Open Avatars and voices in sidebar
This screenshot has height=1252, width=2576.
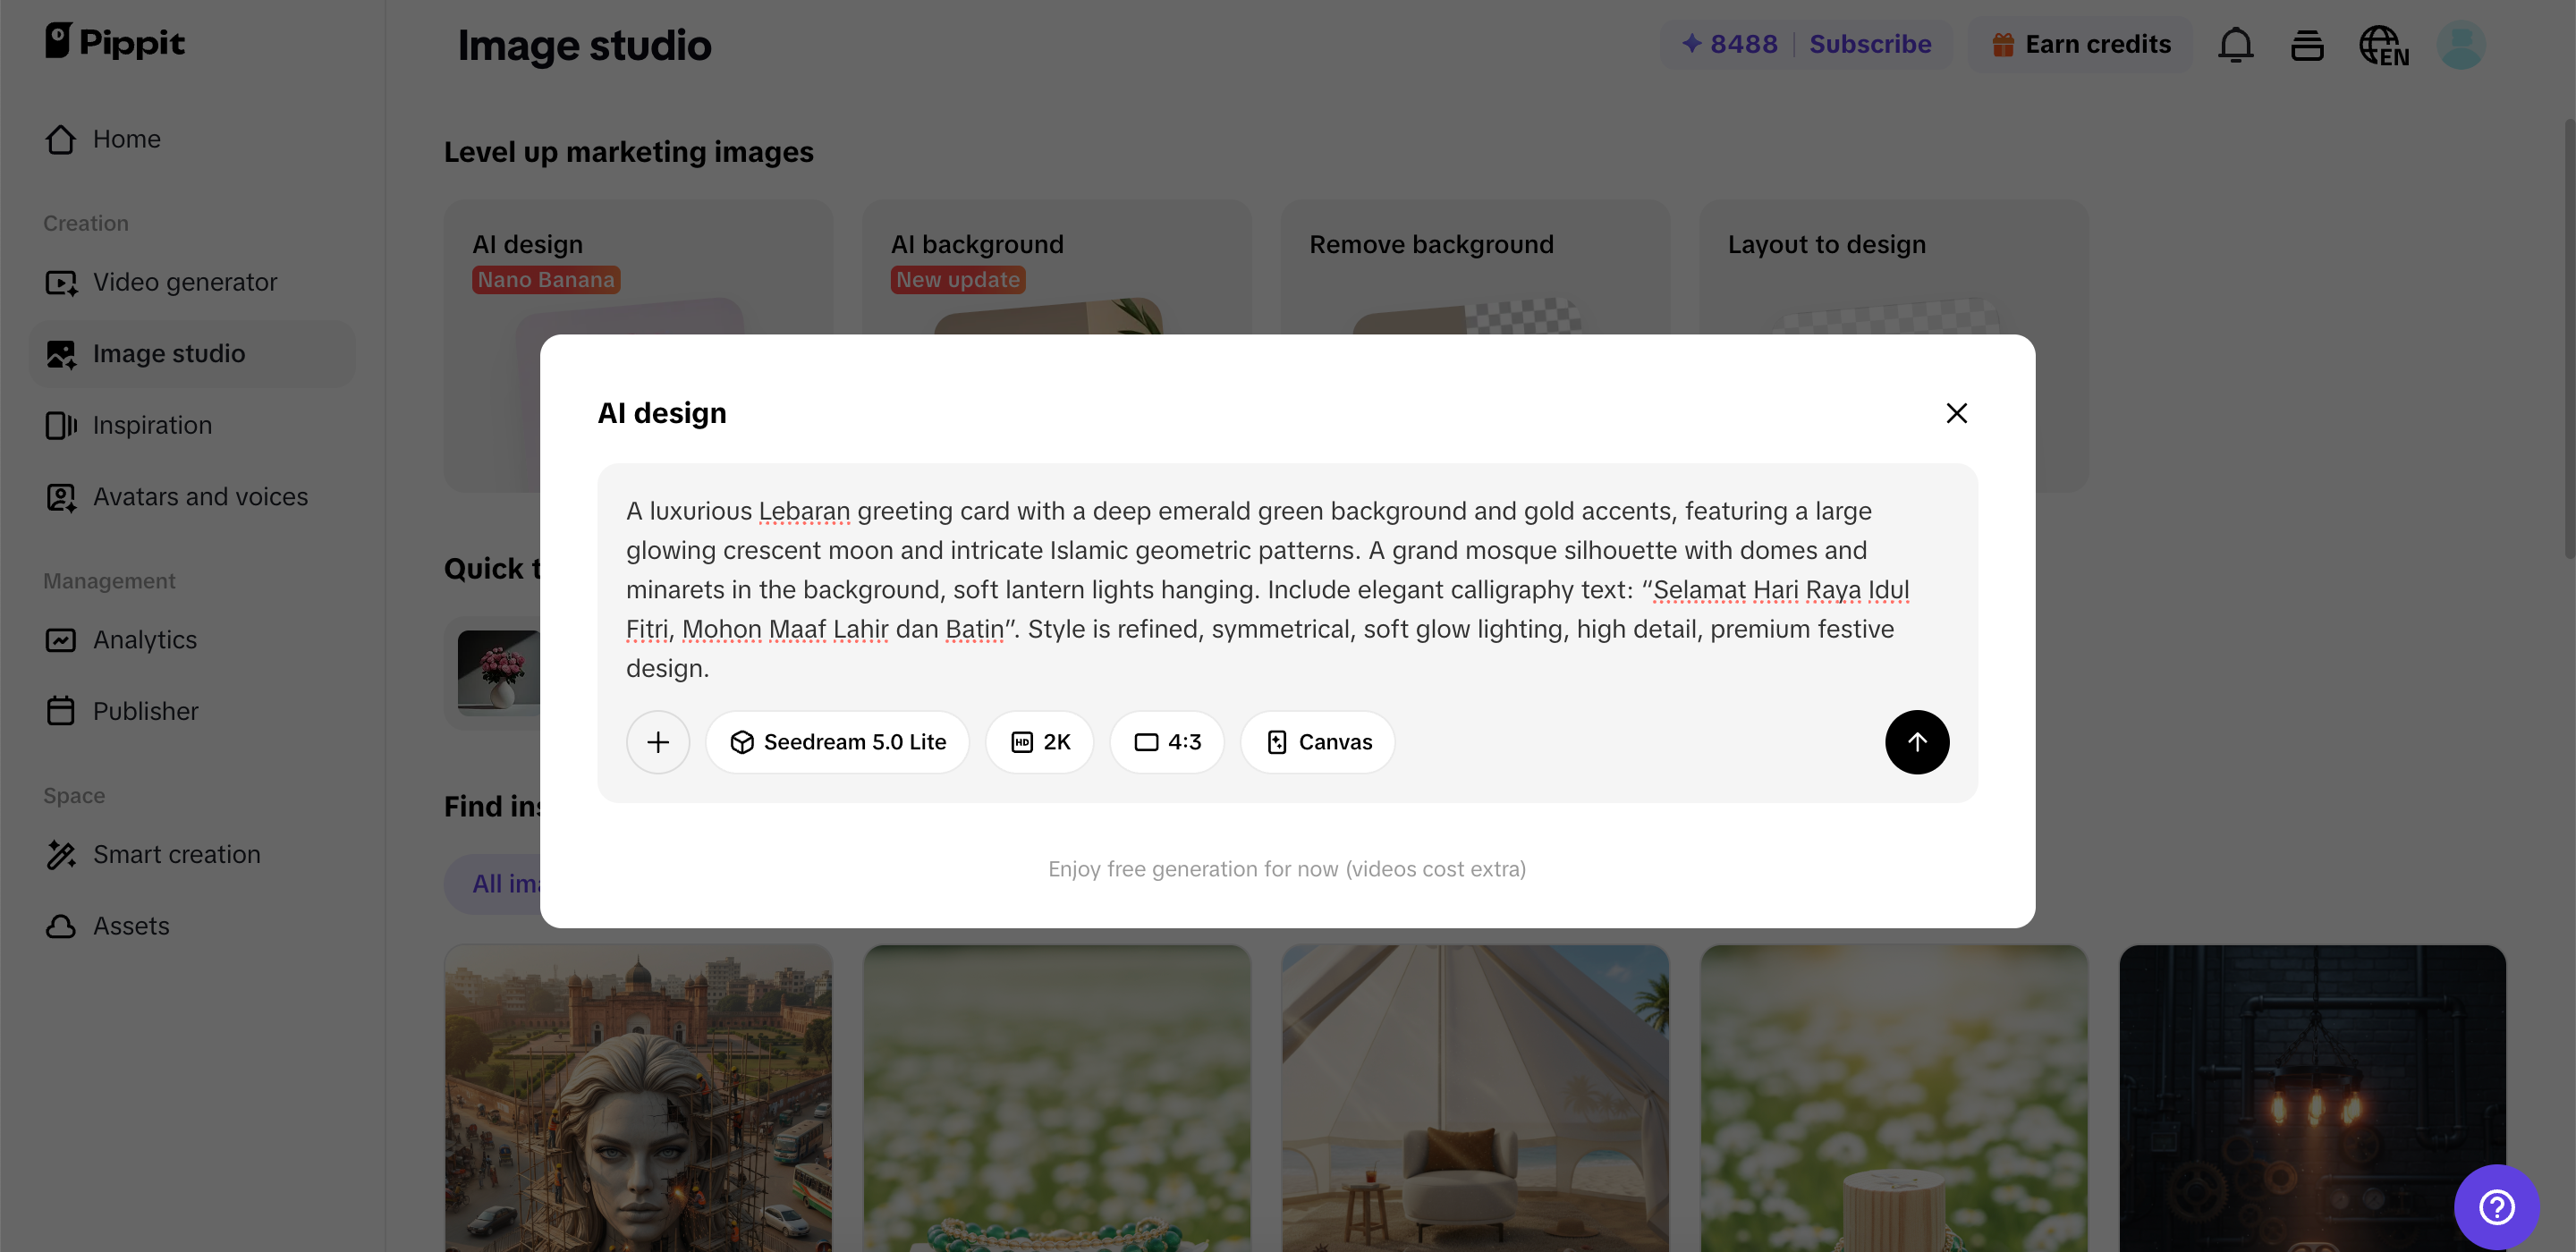click(200, 497)
